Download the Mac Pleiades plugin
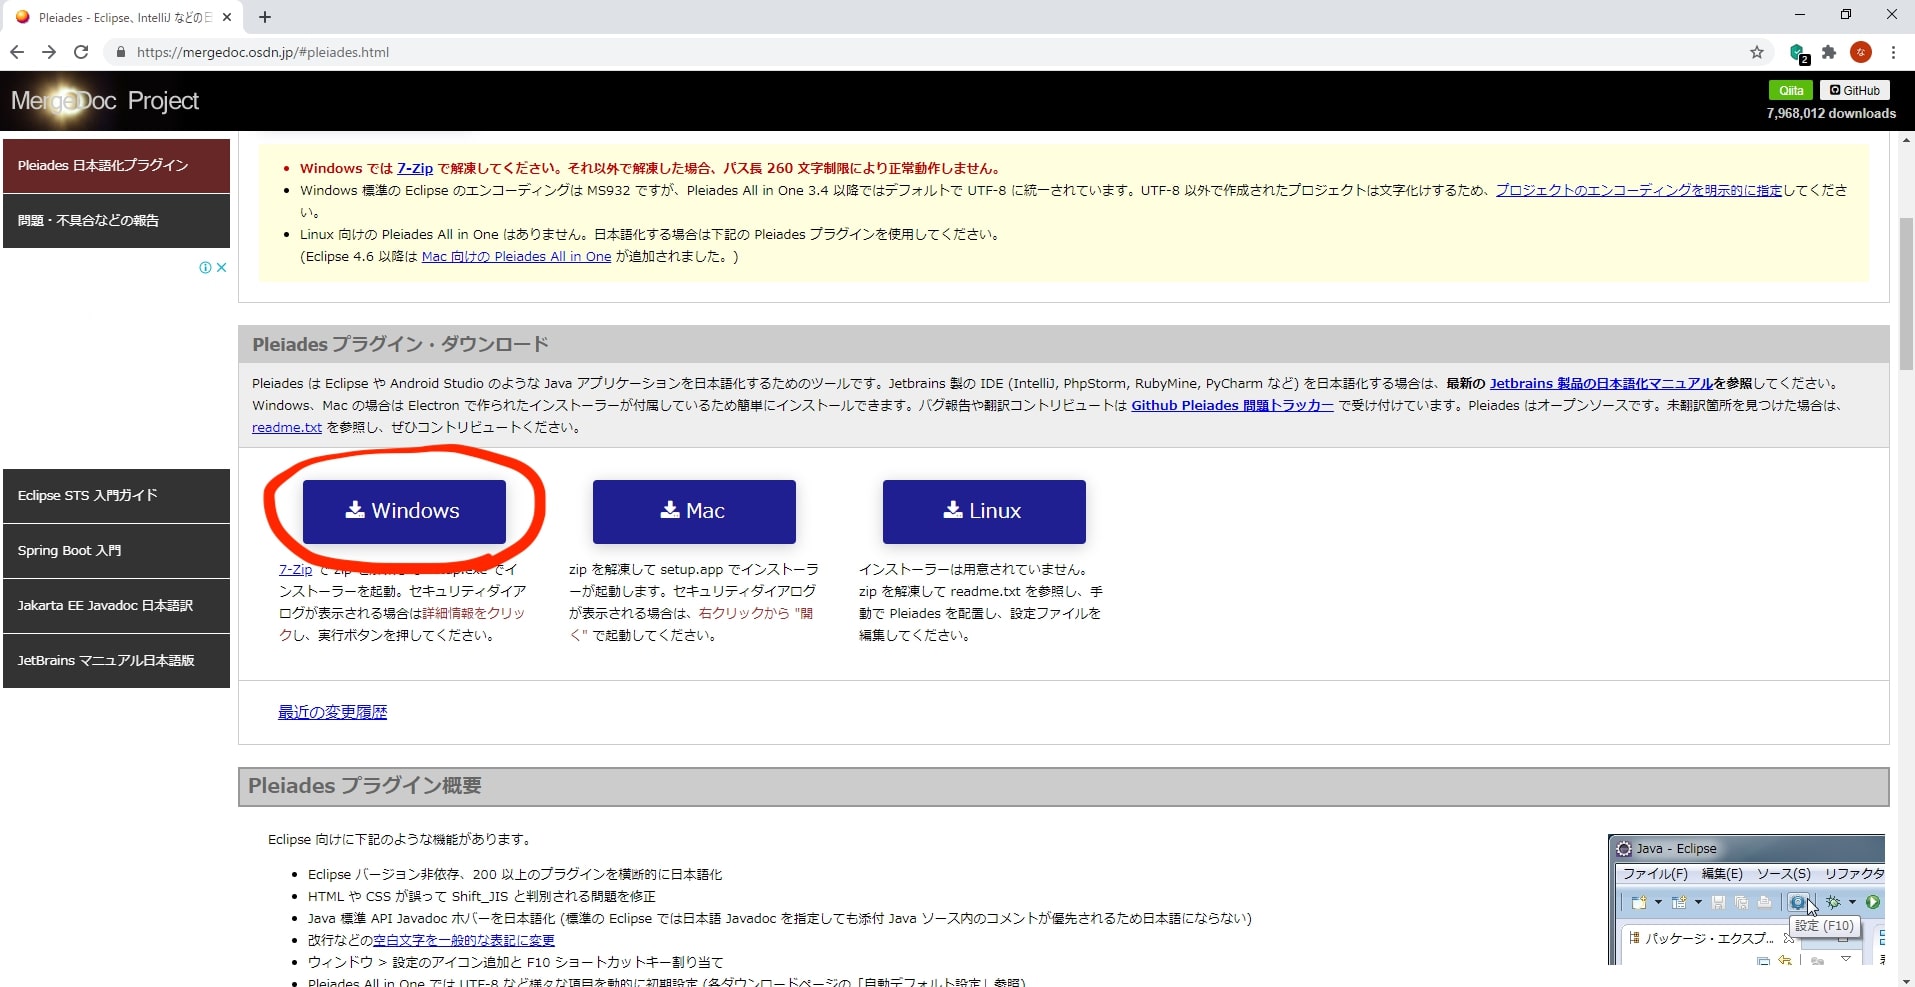Viewport: 1915px width, 987px height. (694, 511)
